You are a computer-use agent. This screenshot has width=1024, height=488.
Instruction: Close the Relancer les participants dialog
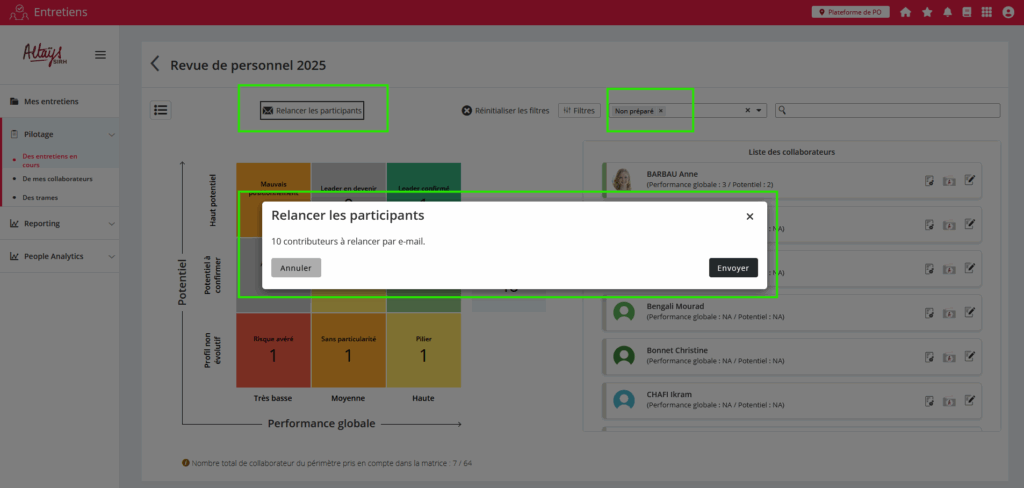750,216
